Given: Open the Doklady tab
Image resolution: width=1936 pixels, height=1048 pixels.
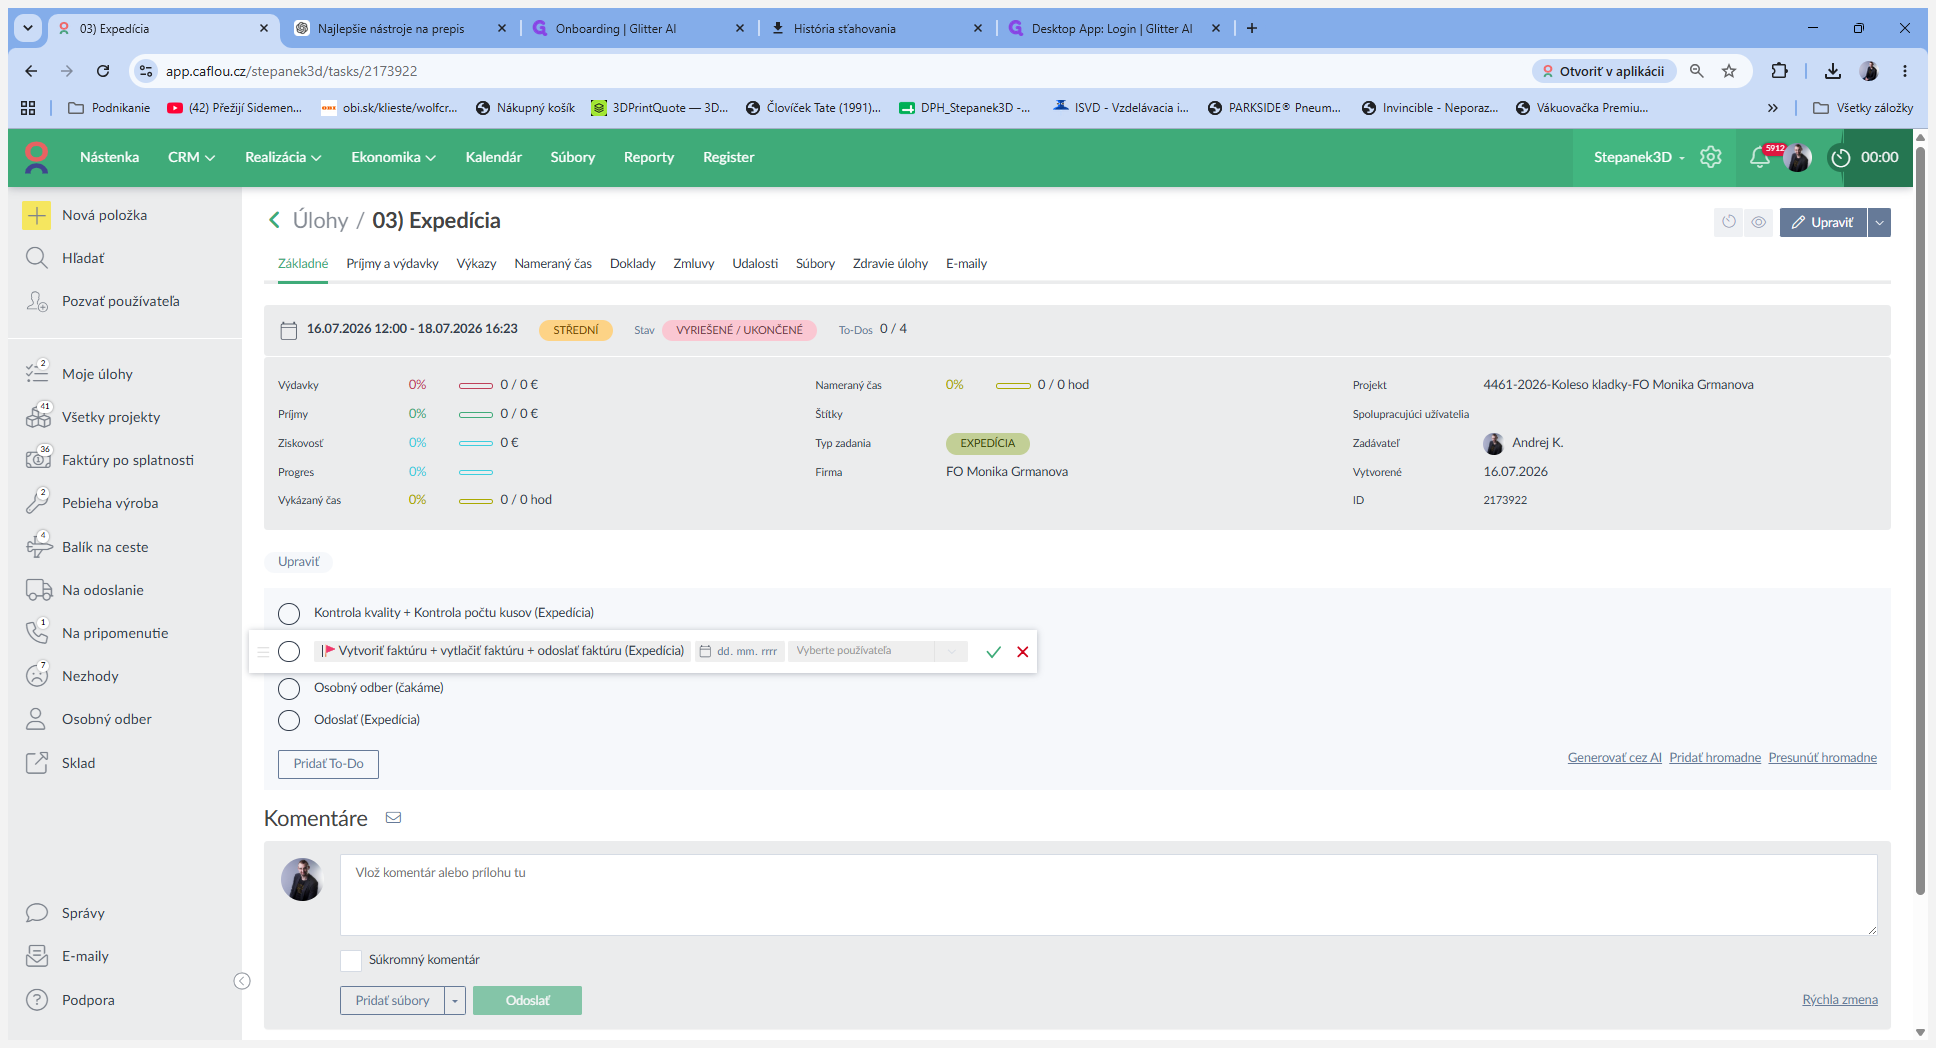Looking at the screenshot, I should tap(633, 264).
